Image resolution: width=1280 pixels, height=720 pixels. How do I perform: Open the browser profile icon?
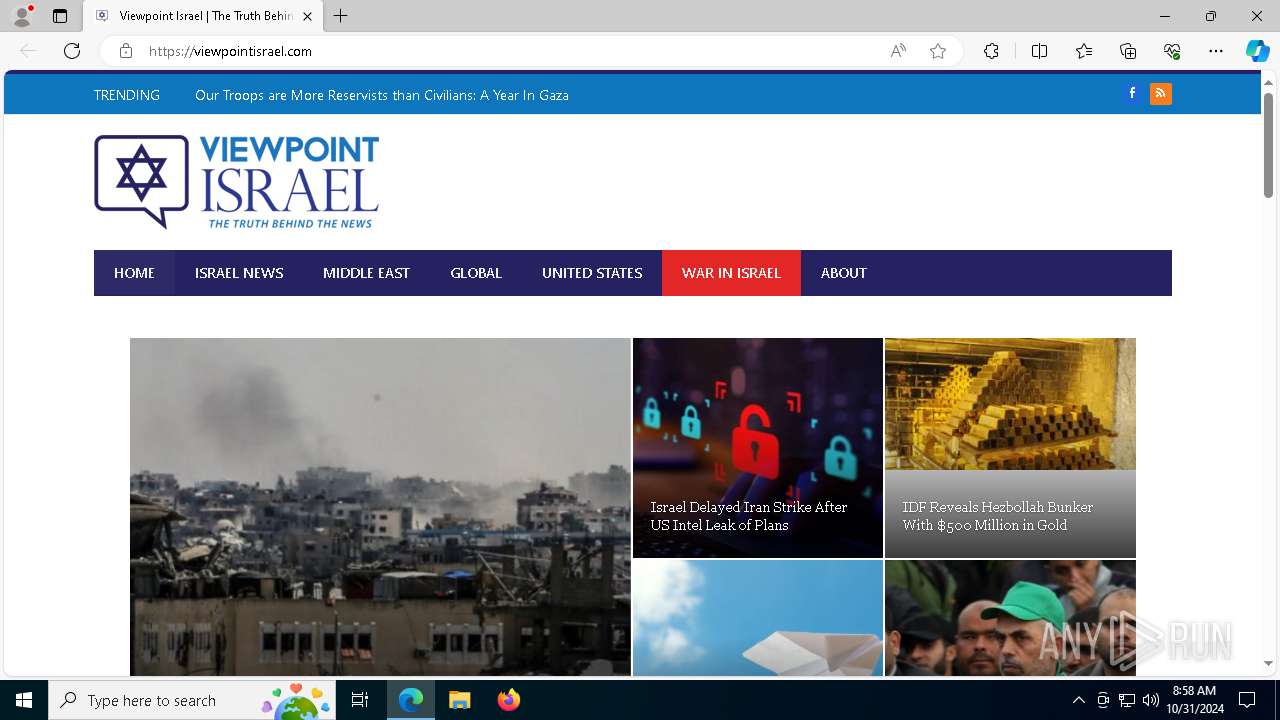[22, 16]
